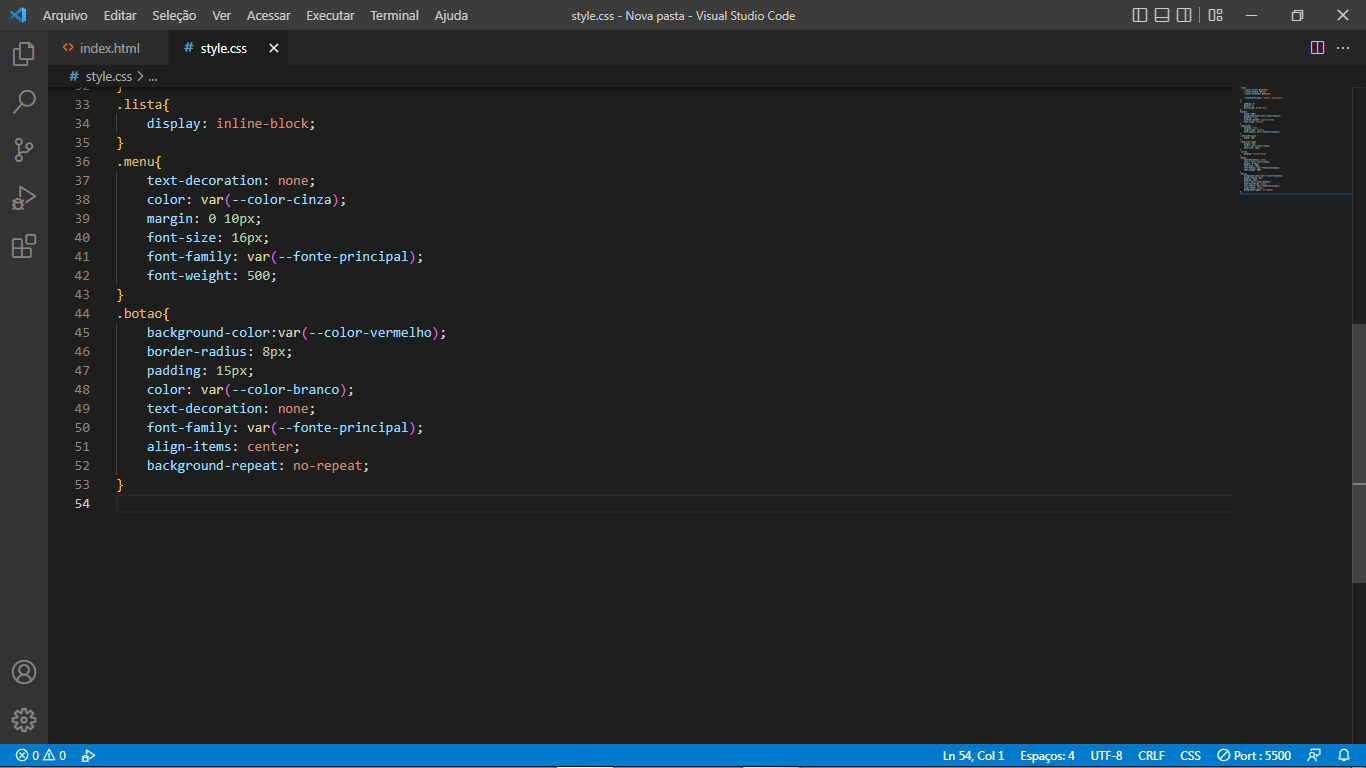Click line number 36 in the gutter

click(x=82, y=161)
